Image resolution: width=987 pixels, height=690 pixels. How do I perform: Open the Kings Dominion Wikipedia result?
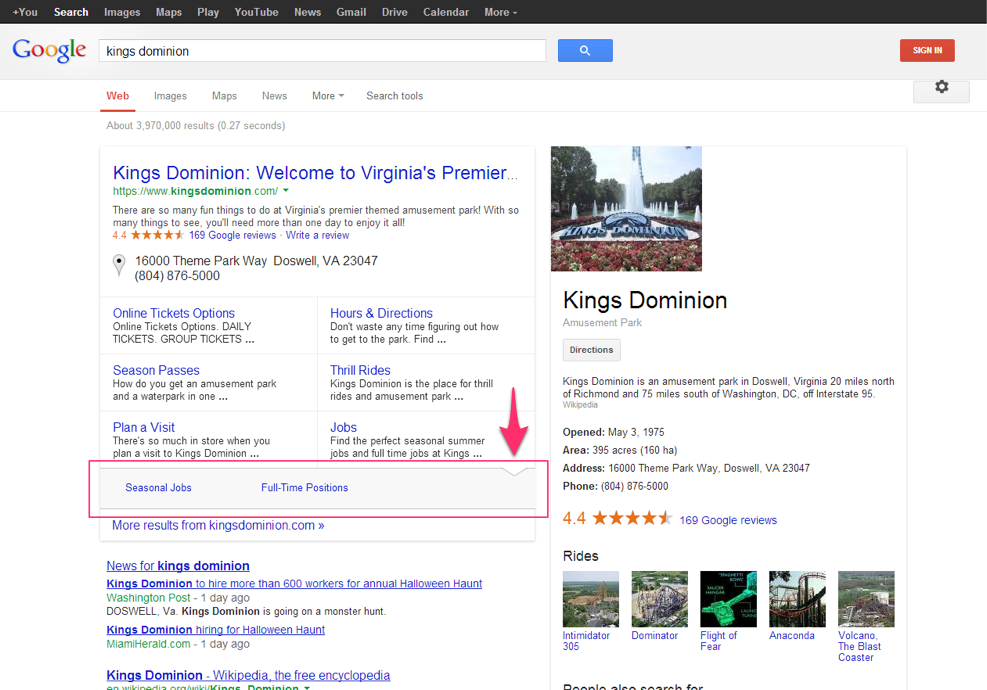[248, 675]
